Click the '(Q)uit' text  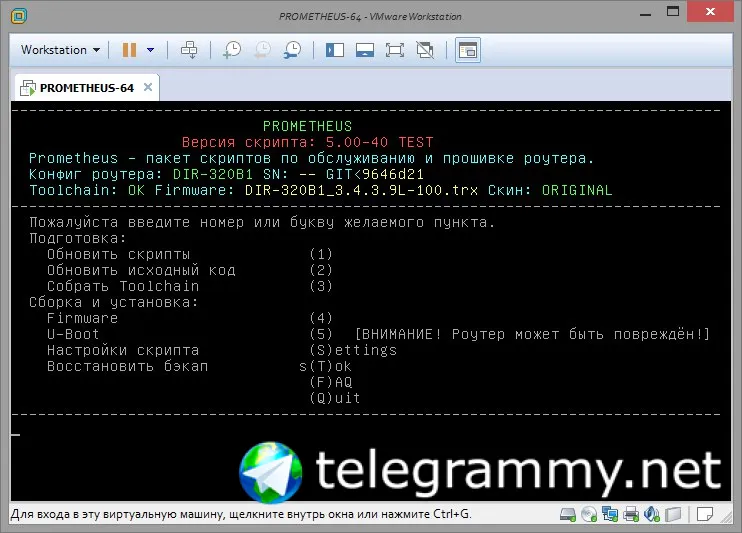coord(335,398)
